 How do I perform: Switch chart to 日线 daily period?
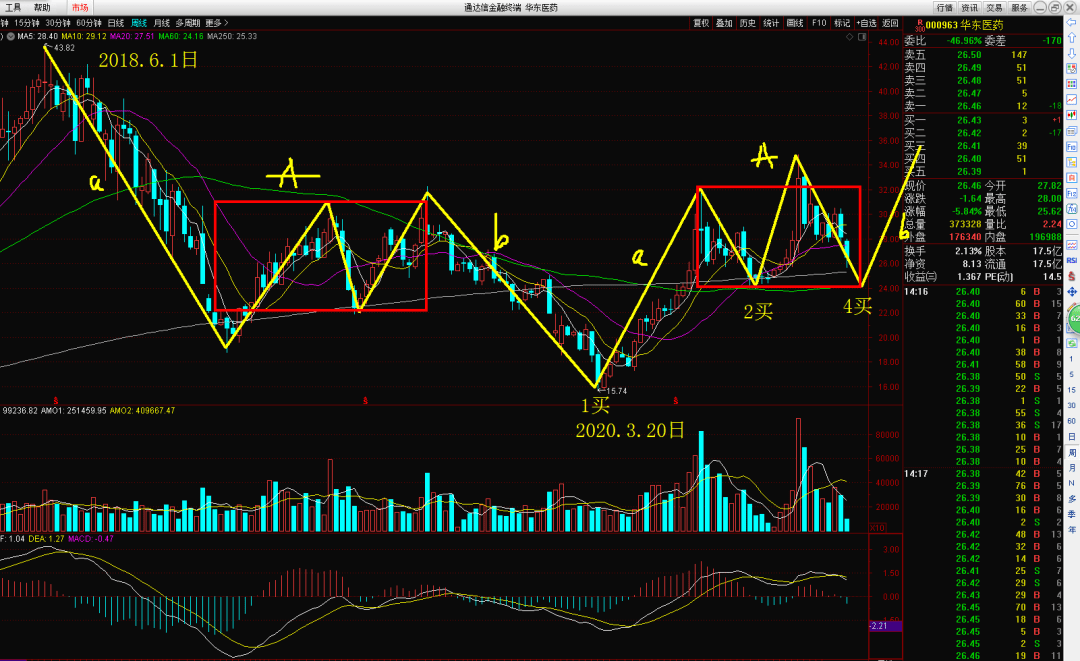(116, 22)
